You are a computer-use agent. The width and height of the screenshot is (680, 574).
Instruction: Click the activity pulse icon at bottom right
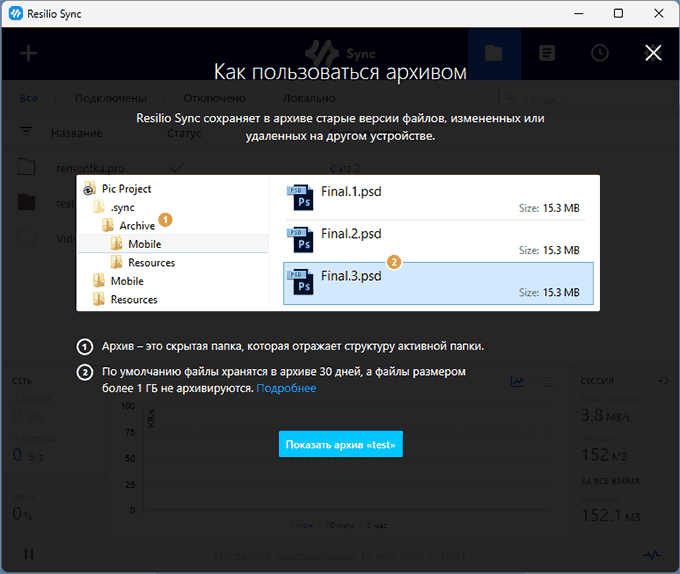point(651,554)
